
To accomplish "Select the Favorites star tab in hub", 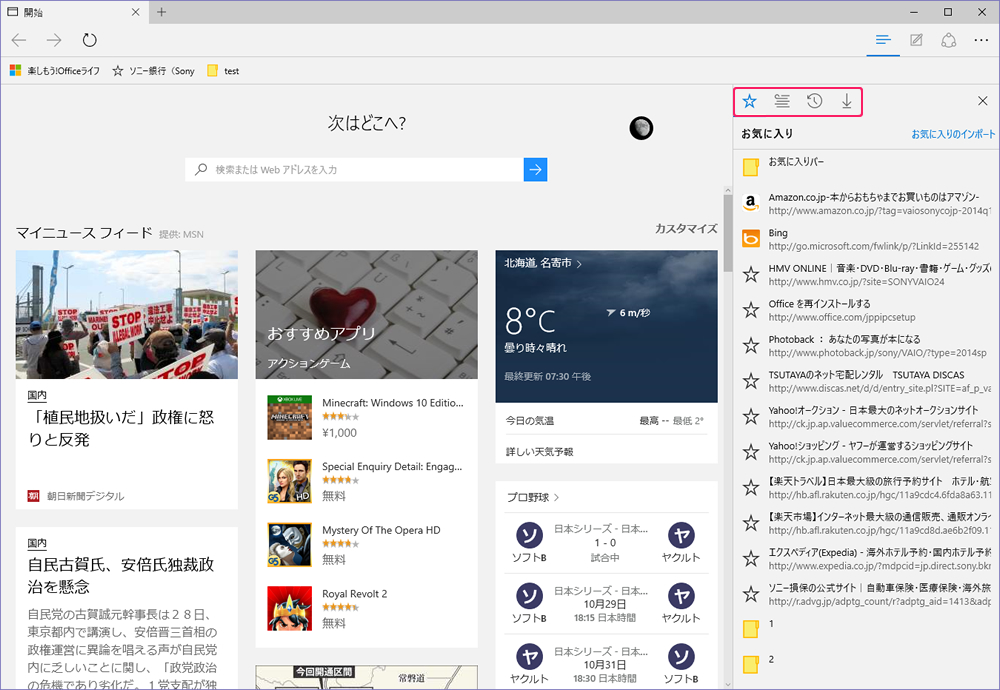I will pos(749,101).
